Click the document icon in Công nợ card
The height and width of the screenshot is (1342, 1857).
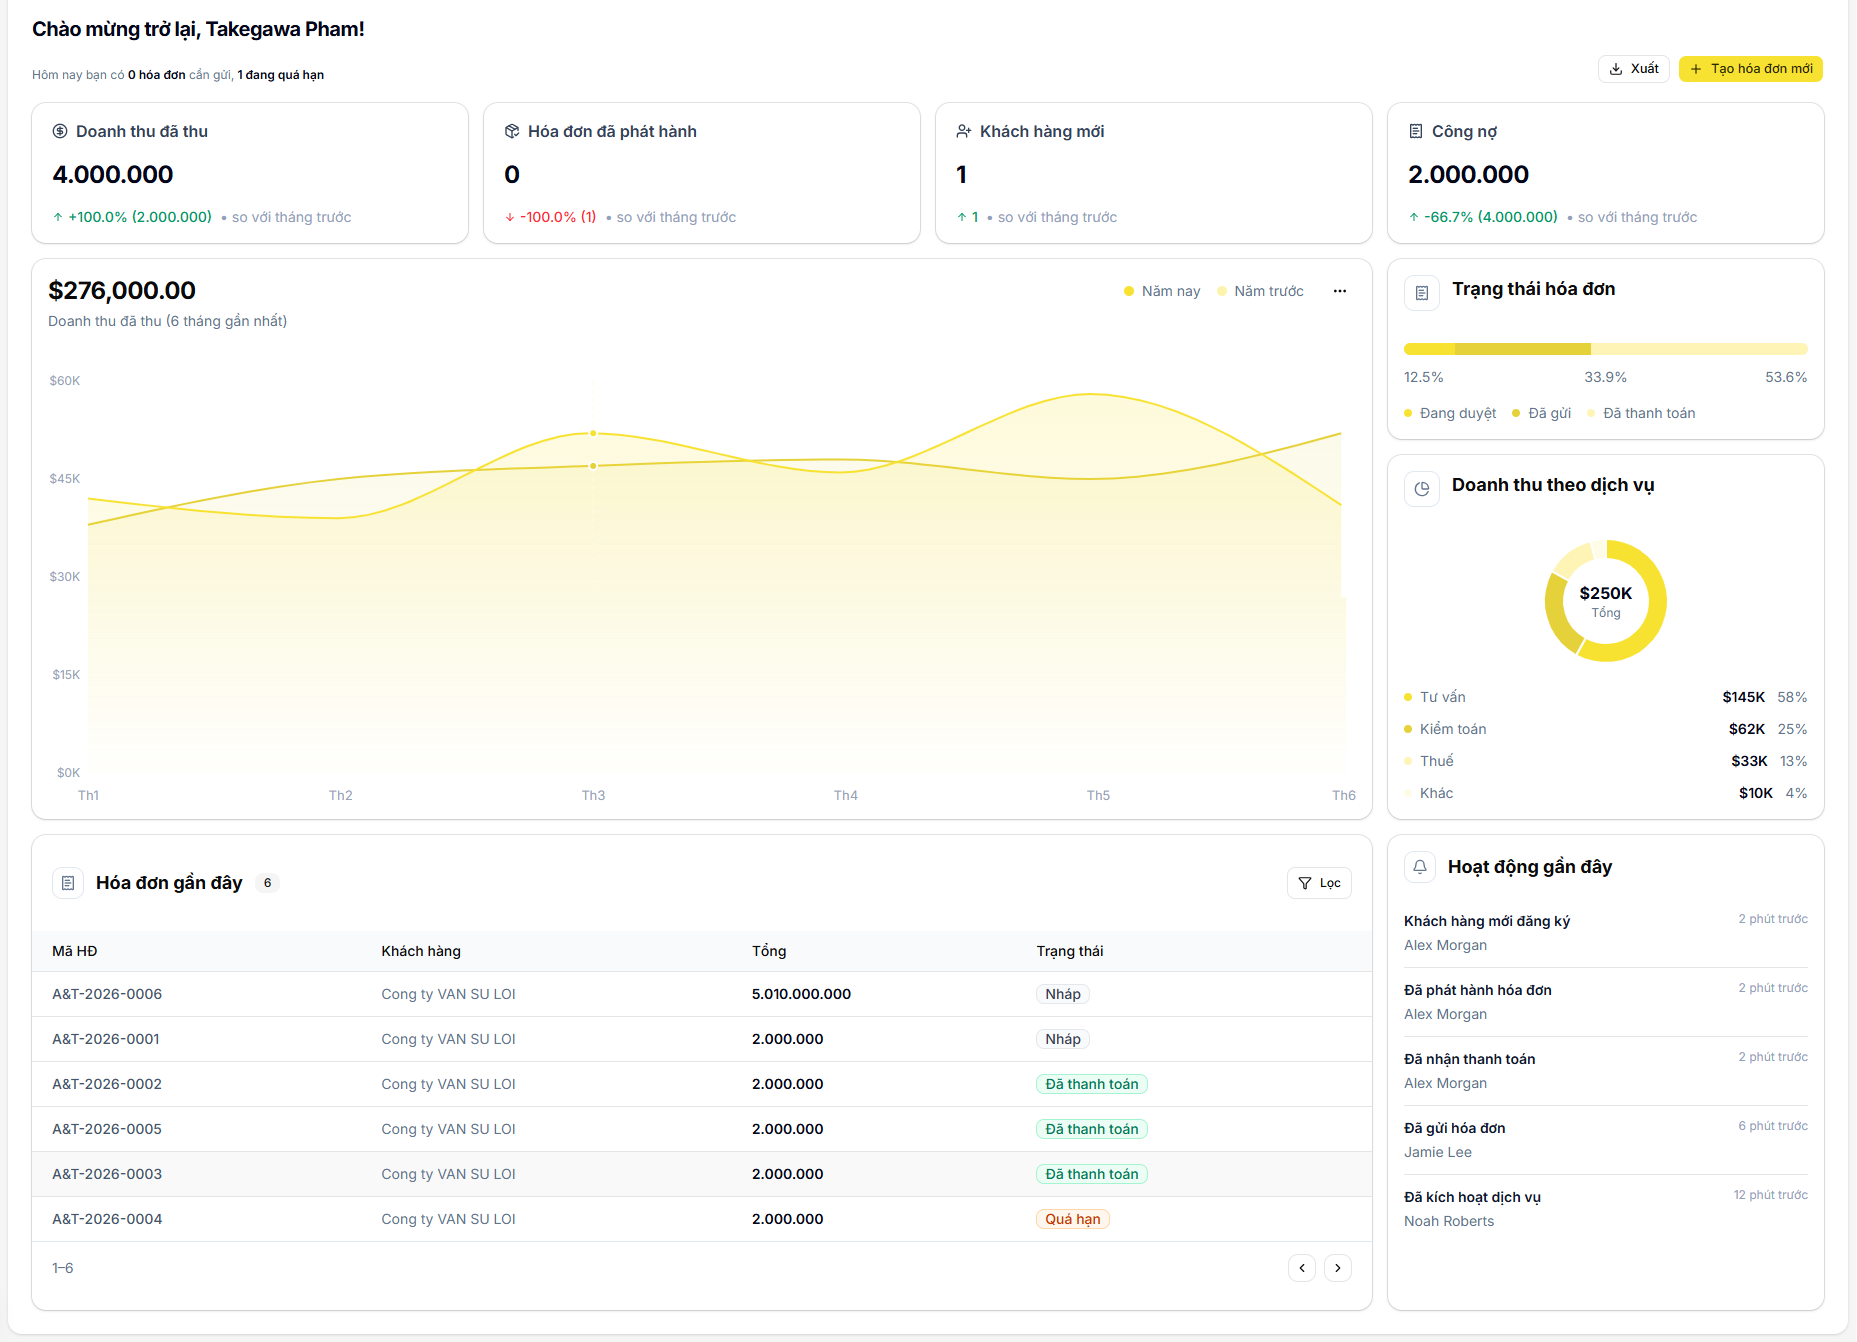[x=1416, y=131]
